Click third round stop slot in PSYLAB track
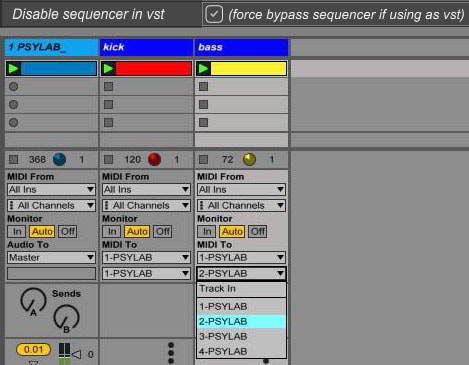469x365 pixels. point(13,123)
